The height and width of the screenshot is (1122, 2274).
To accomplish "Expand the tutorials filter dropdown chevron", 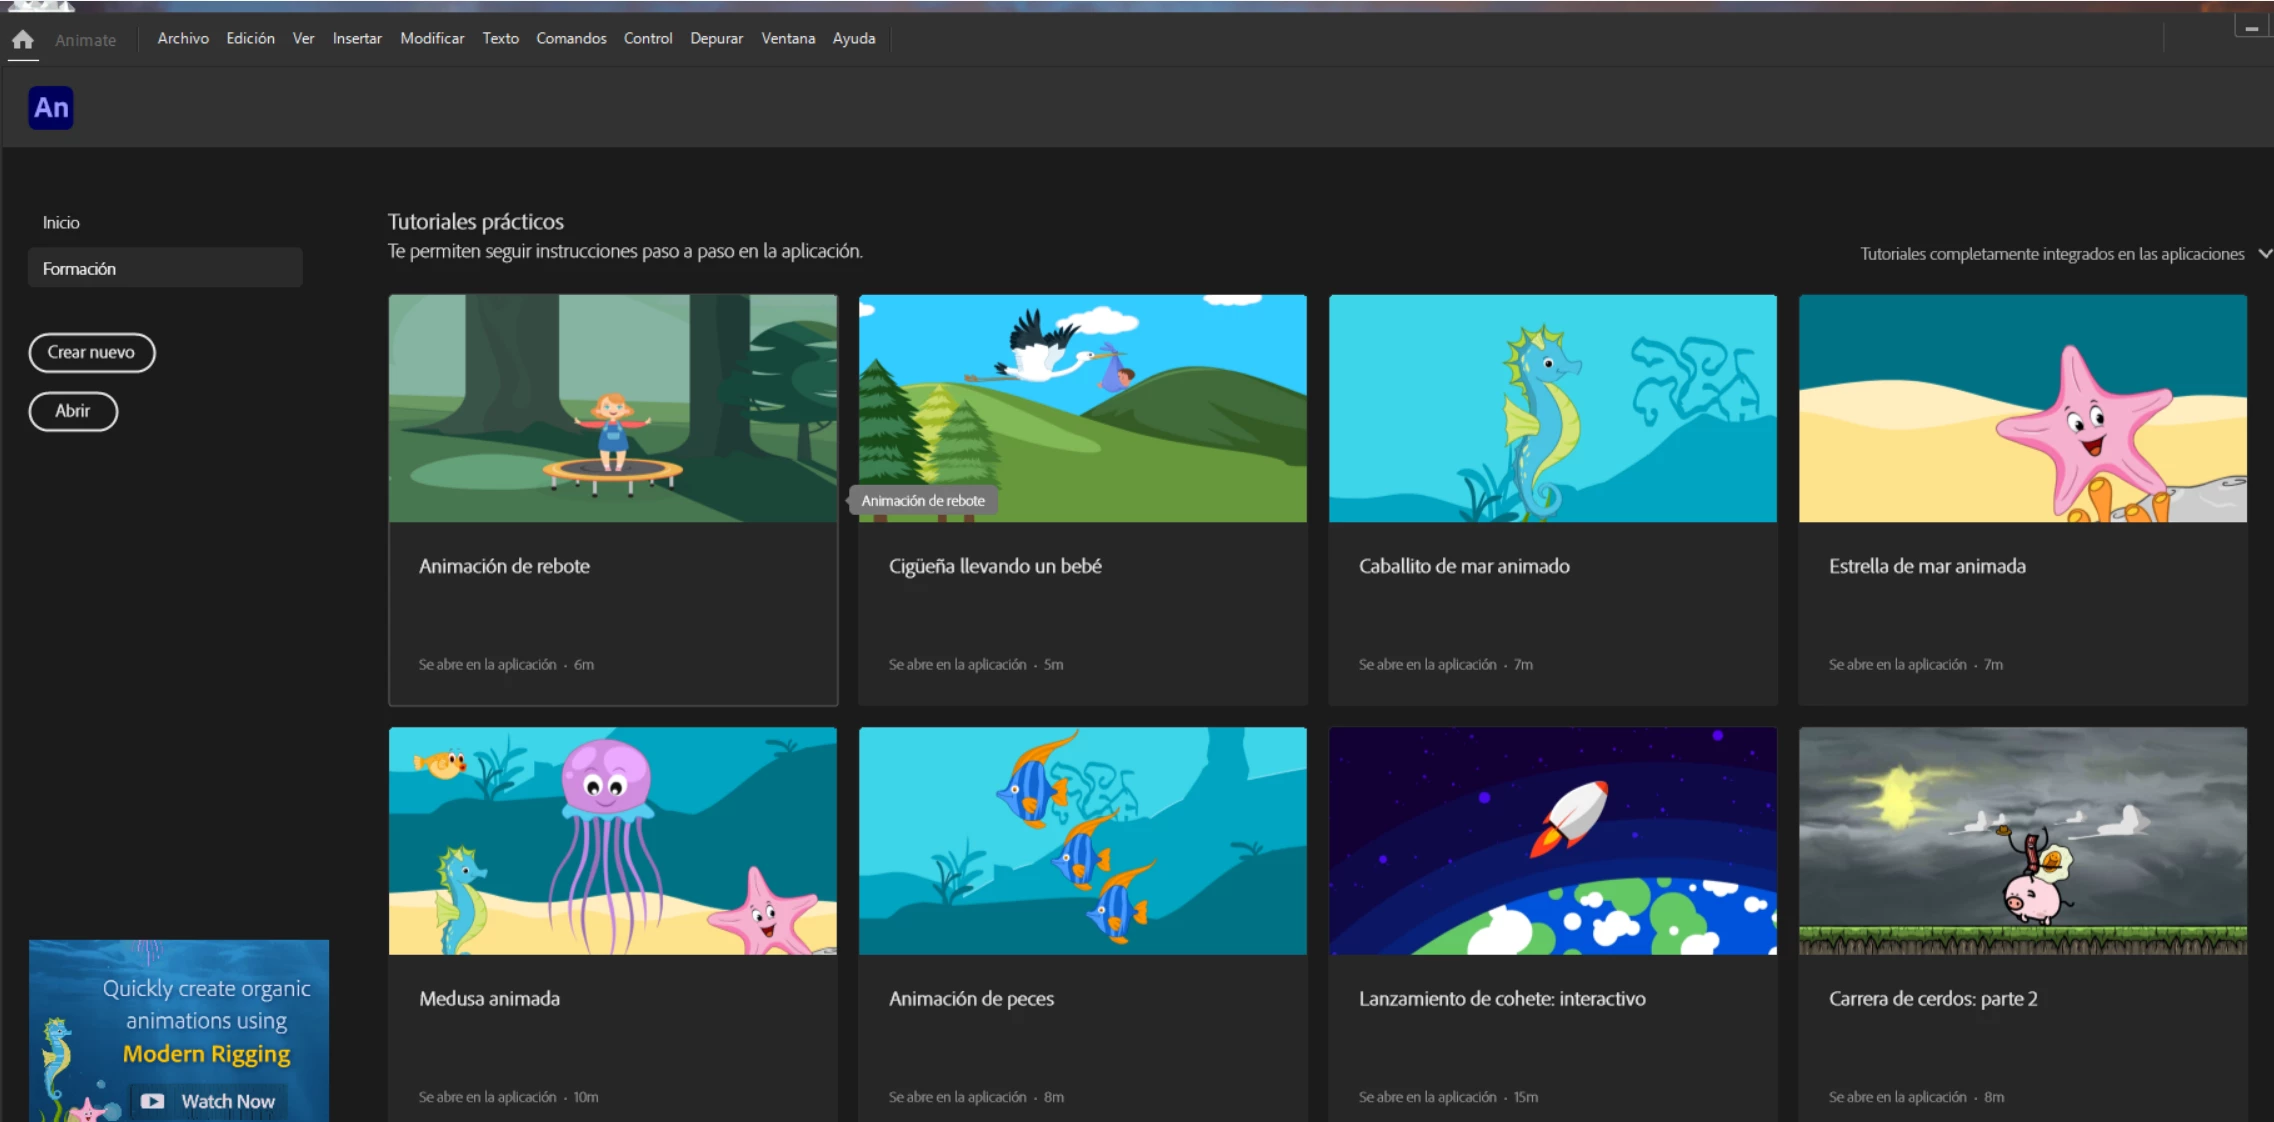I will pos(2264,254).
